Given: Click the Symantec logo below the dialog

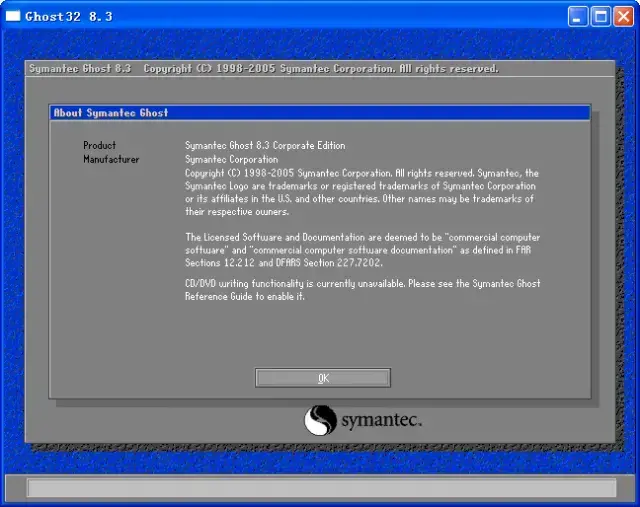Looking at the screenshot, I should 362,420.
